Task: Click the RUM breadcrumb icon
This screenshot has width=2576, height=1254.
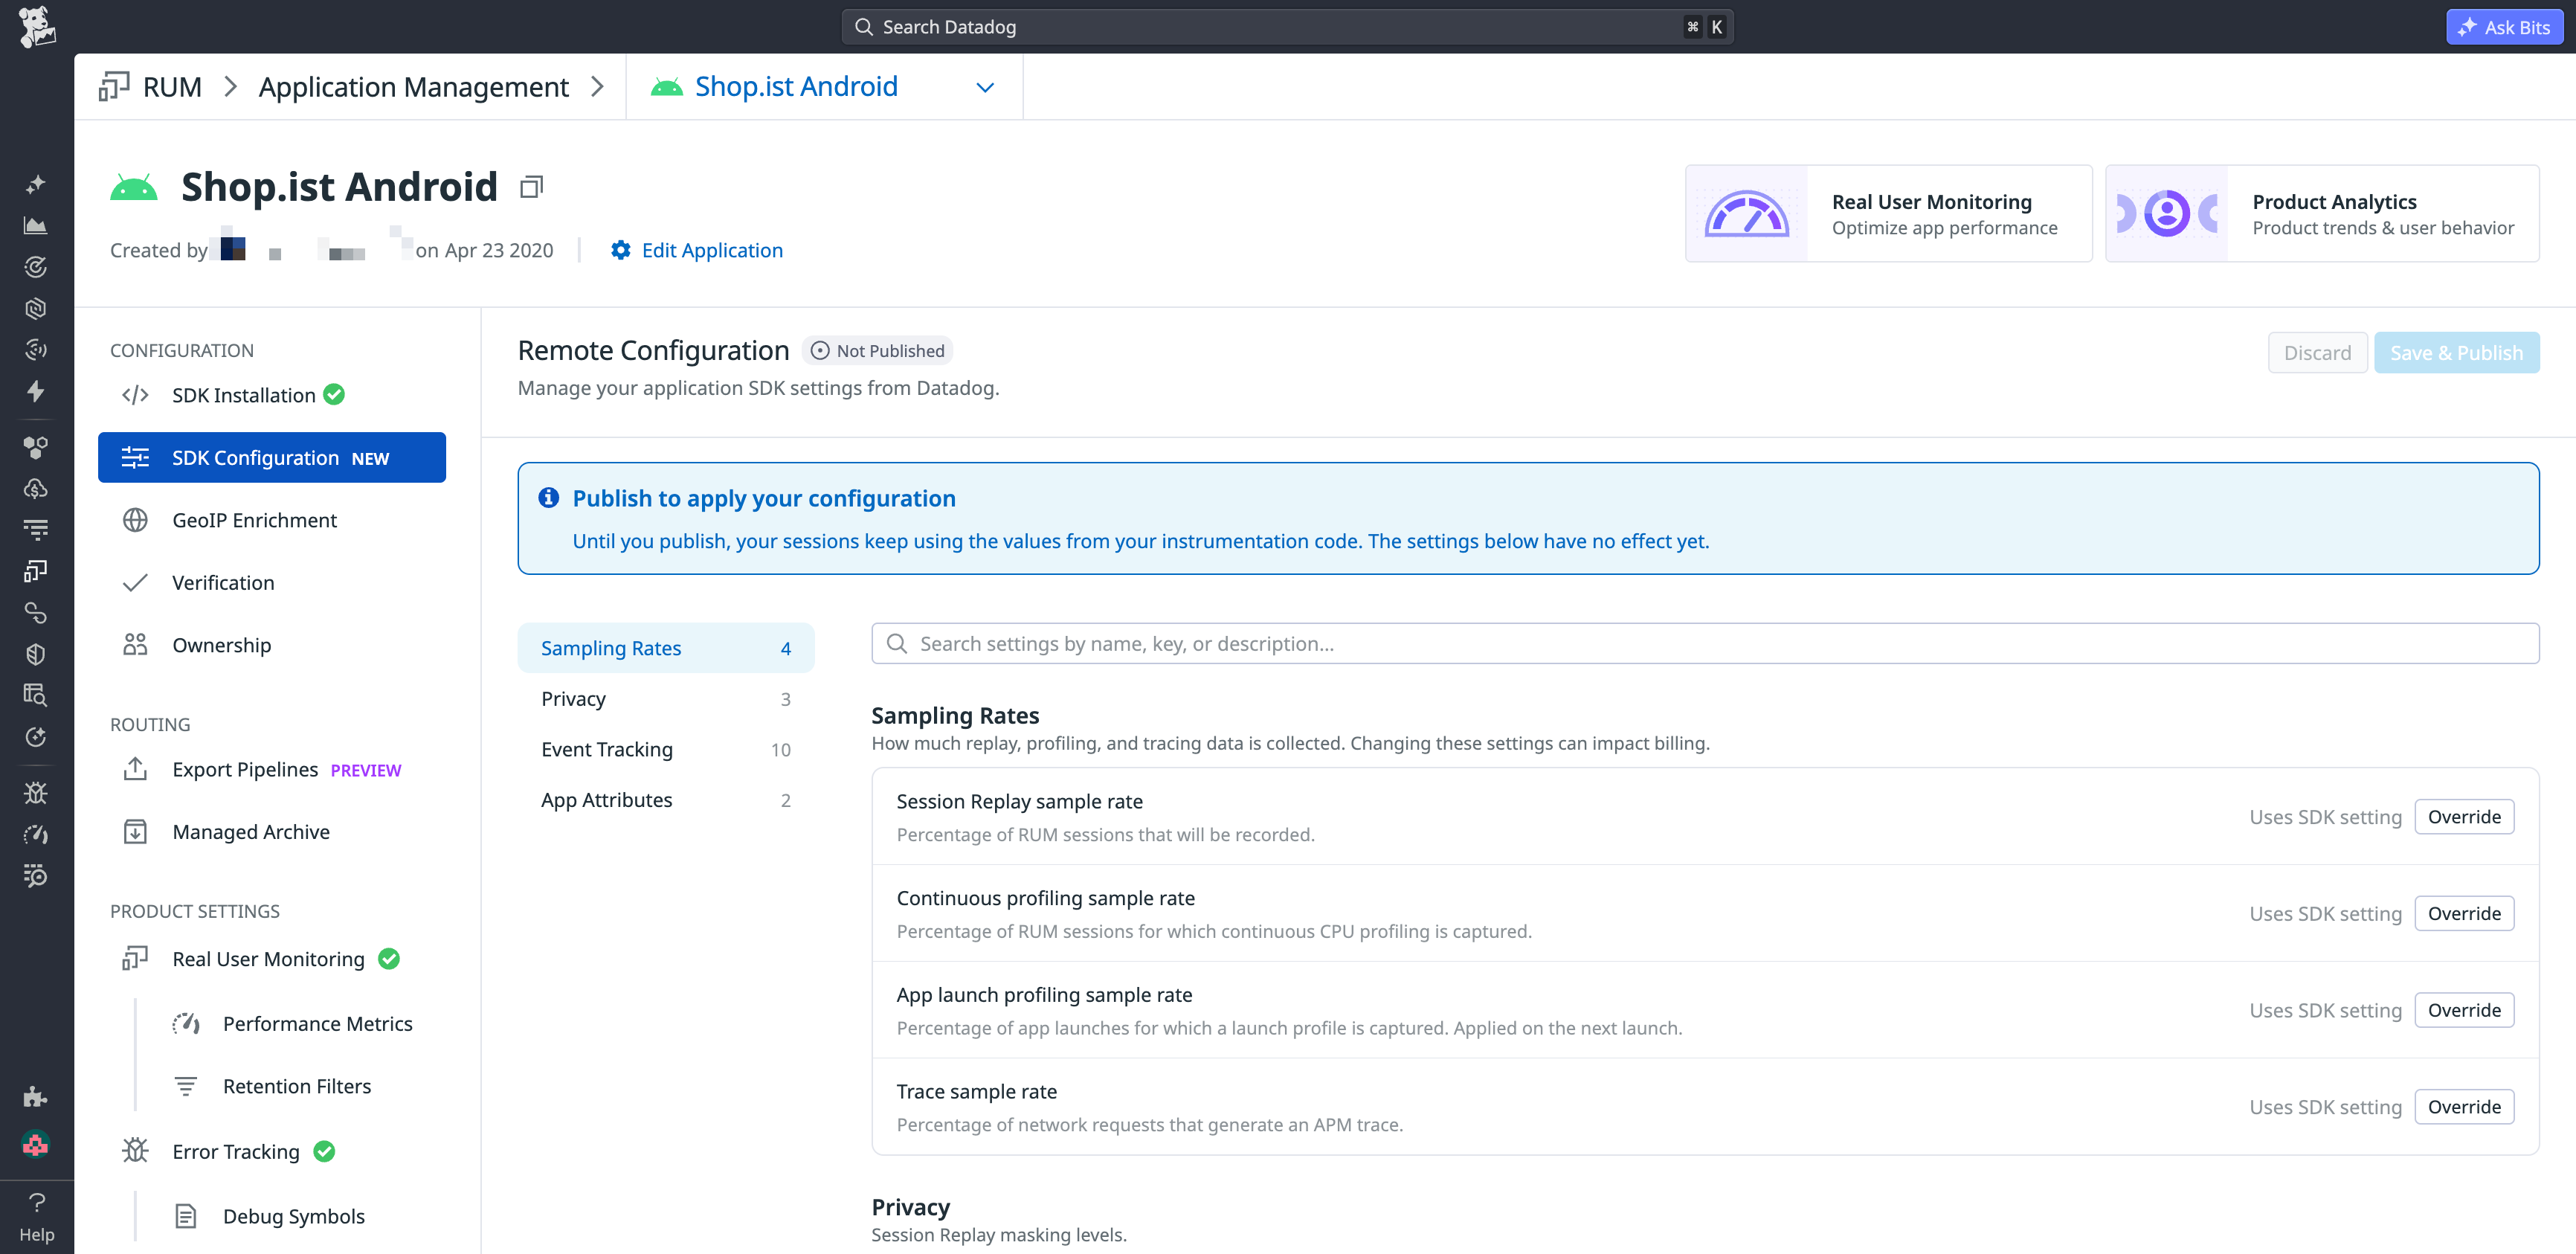Action: [x=114, y=86]
